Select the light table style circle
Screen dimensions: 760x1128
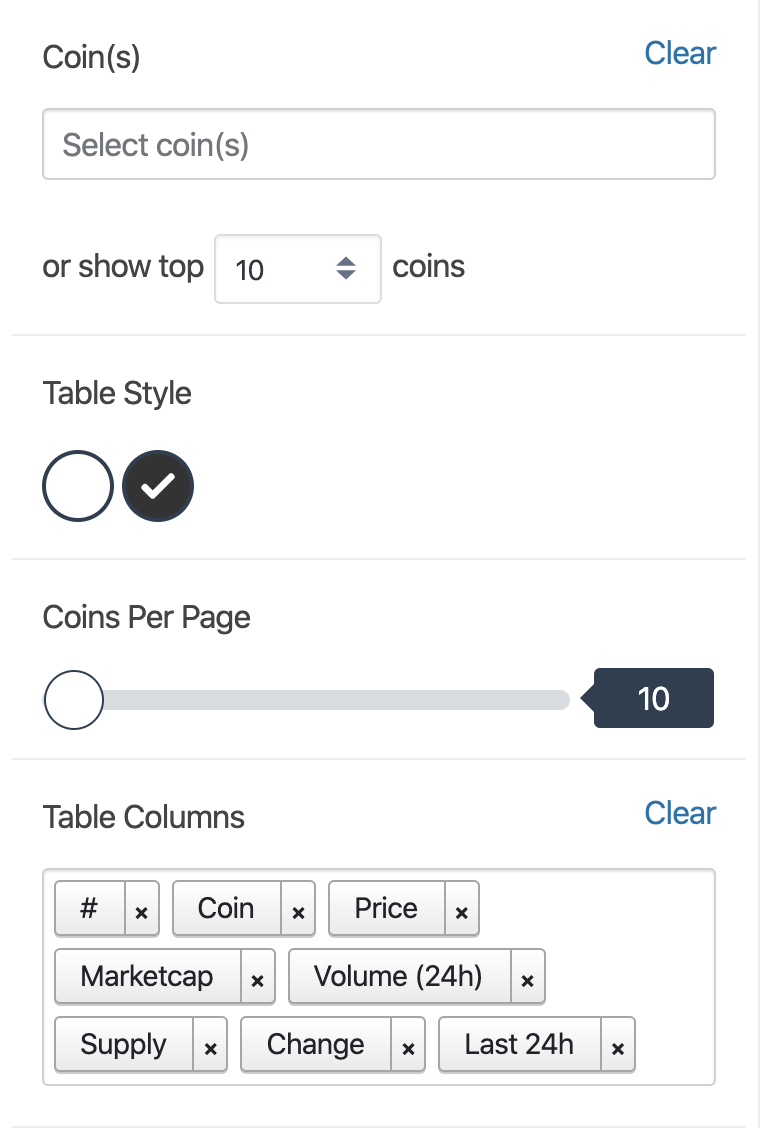[78, 486]
